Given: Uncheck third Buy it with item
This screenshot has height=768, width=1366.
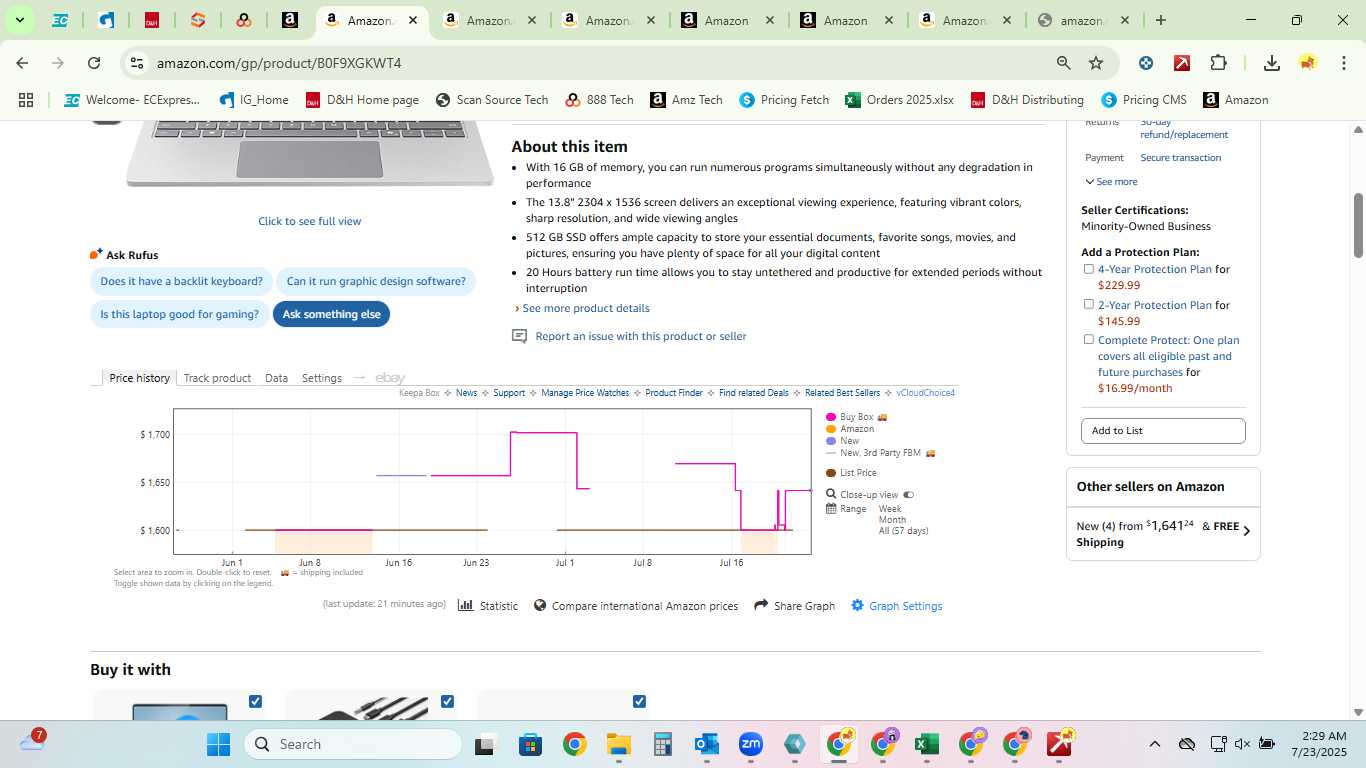Looking at the screenshot, I should tap(639, 701).
